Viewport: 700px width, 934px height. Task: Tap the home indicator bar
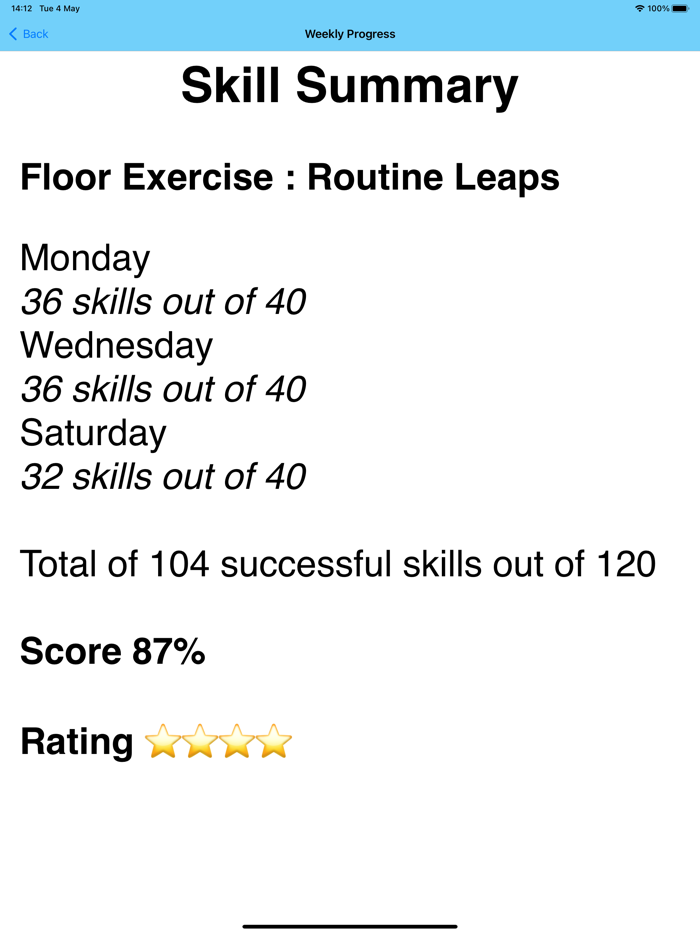click(x=350, y=926)
